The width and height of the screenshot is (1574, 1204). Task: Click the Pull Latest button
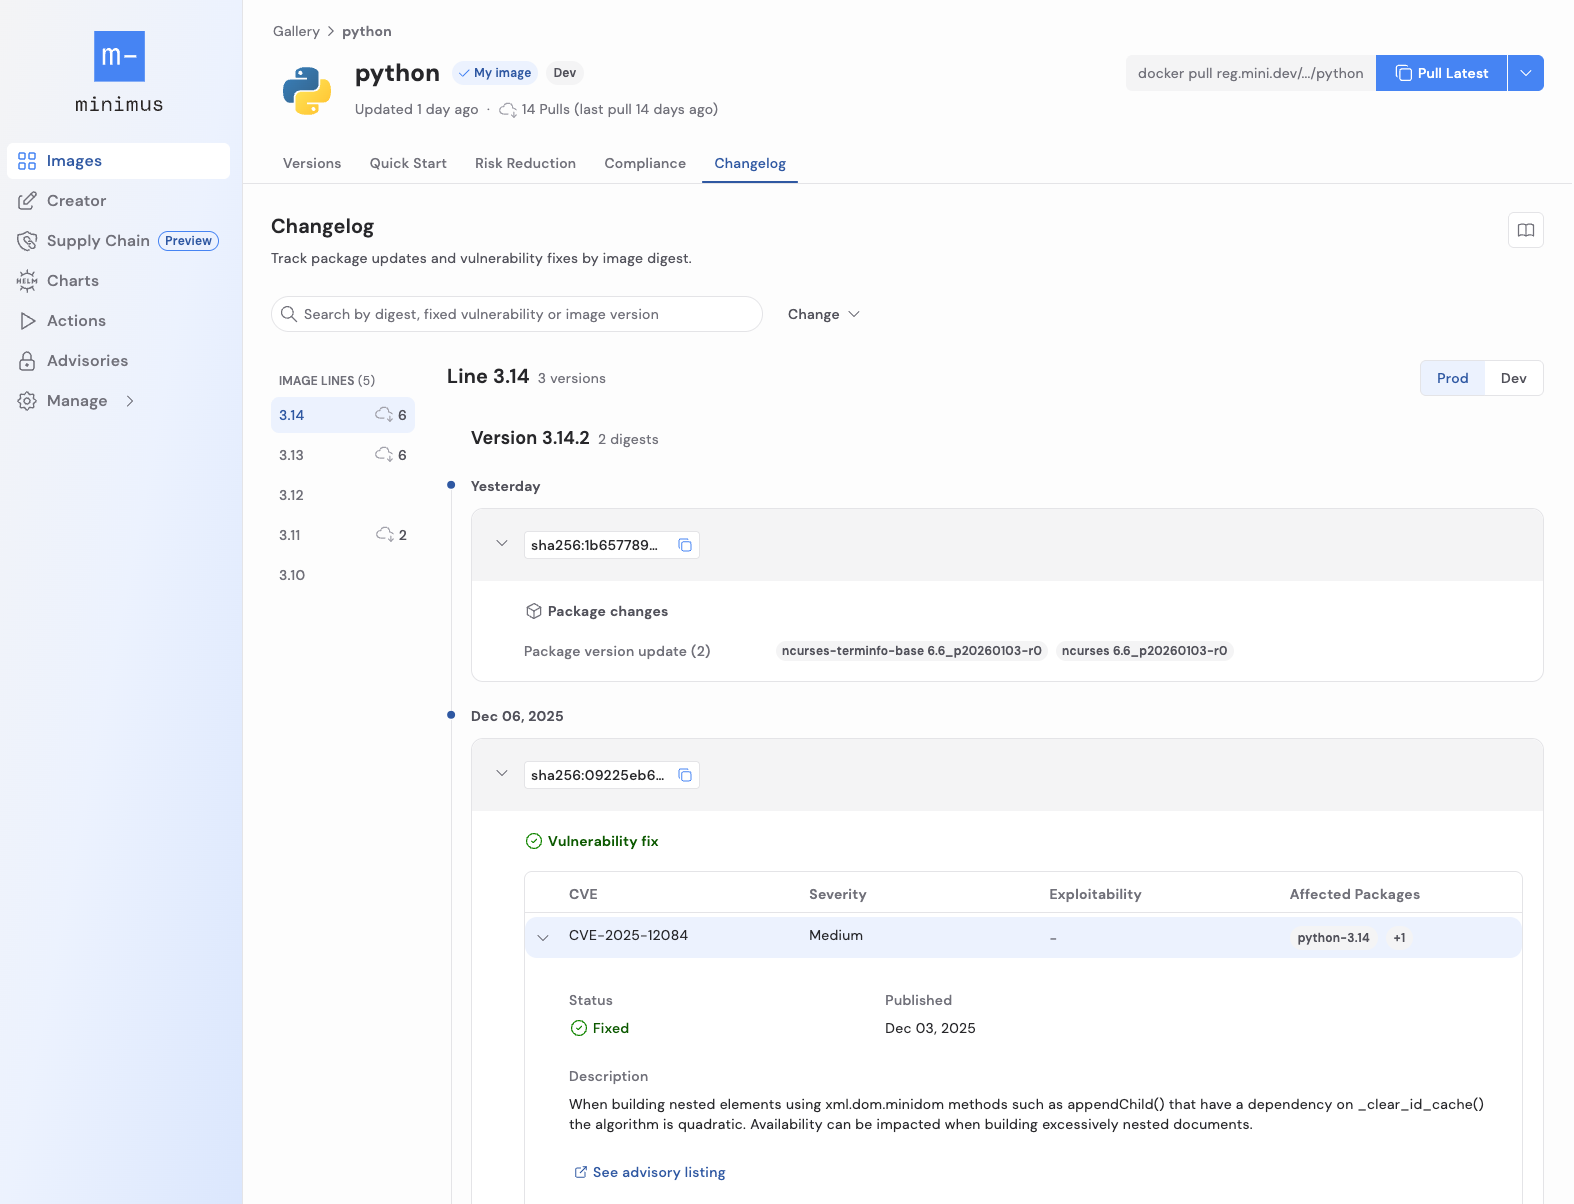1441,73
